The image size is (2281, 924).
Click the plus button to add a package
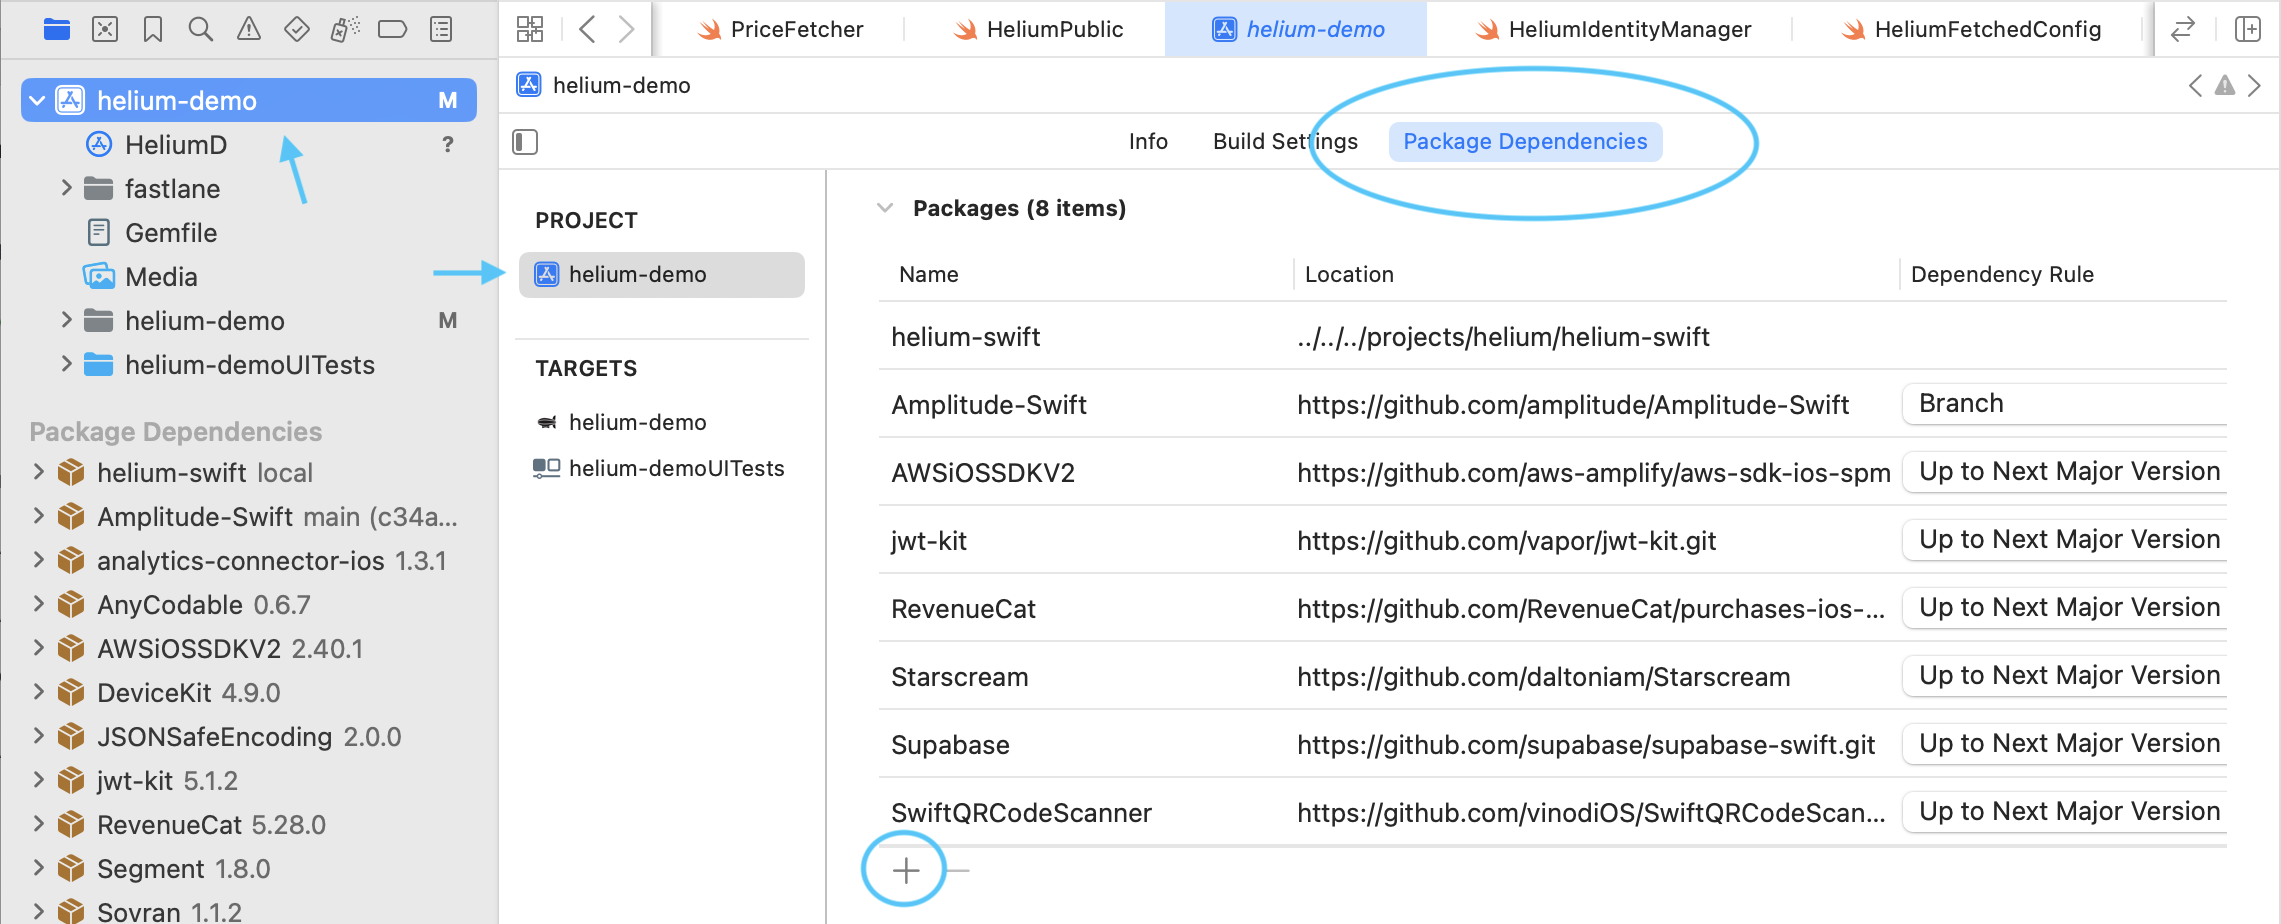coord(906,870)
